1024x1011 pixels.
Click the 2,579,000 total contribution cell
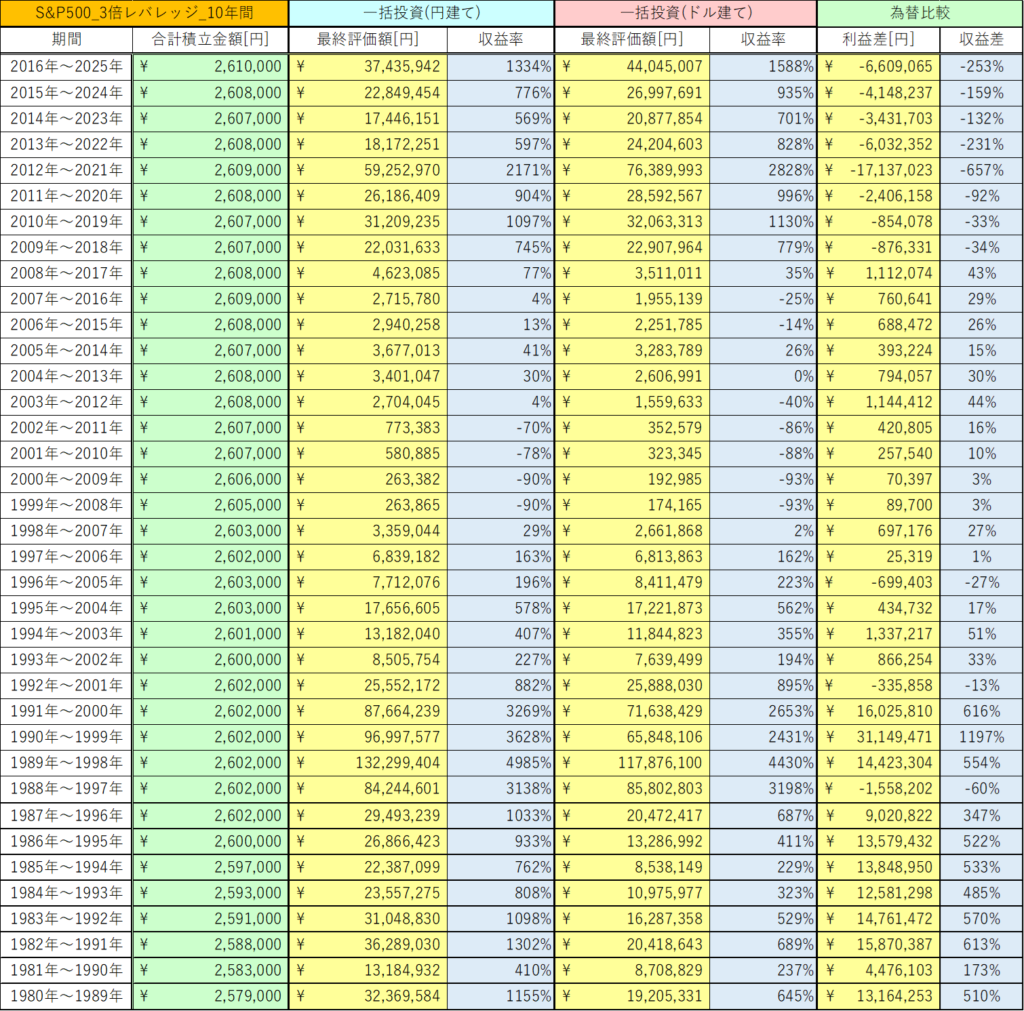(x=210, y=995)
